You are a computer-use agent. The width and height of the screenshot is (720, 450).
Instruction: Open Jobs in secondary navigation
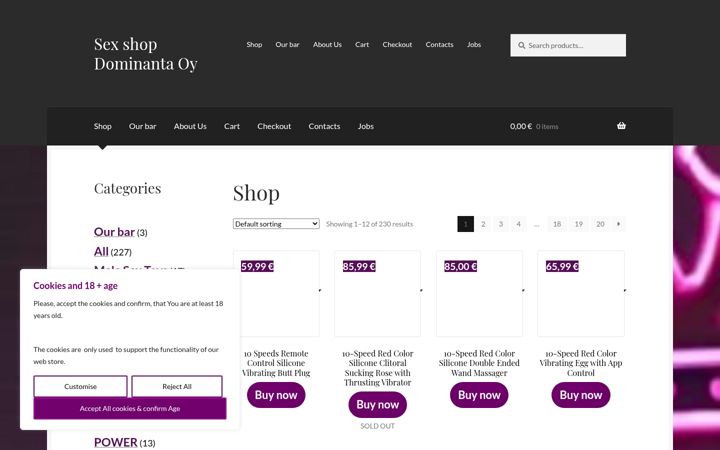(366, 126)
